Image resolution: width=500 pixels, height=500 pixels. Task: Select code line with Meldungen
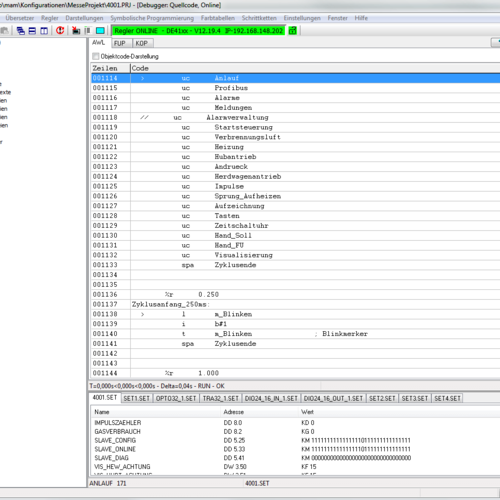[x=295, y=108]
